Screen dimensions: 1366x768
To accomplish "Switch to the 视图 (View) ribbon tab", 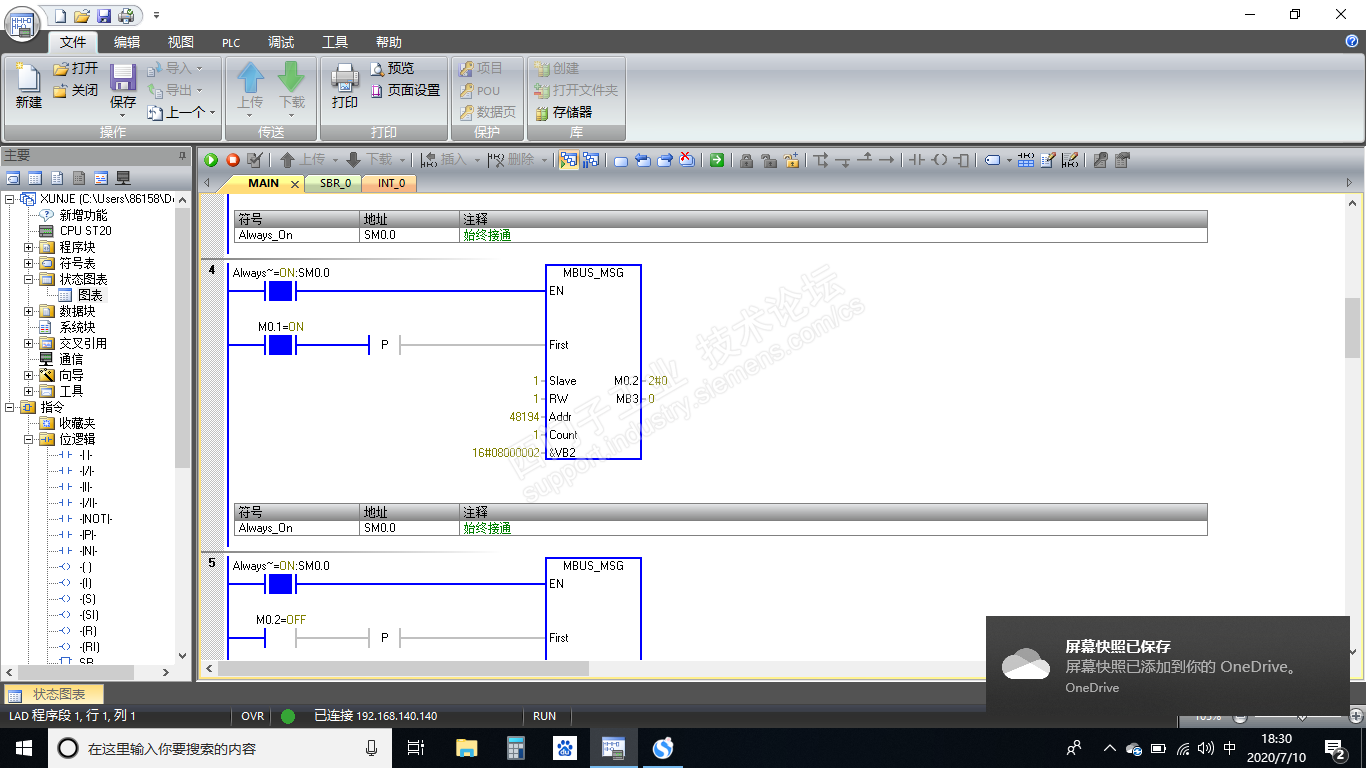I will [181, 42].
